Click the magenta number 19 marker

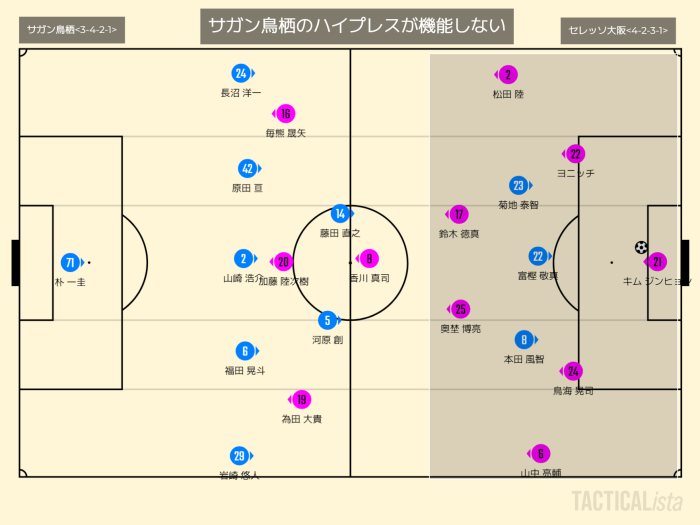(x=301, y=399)
